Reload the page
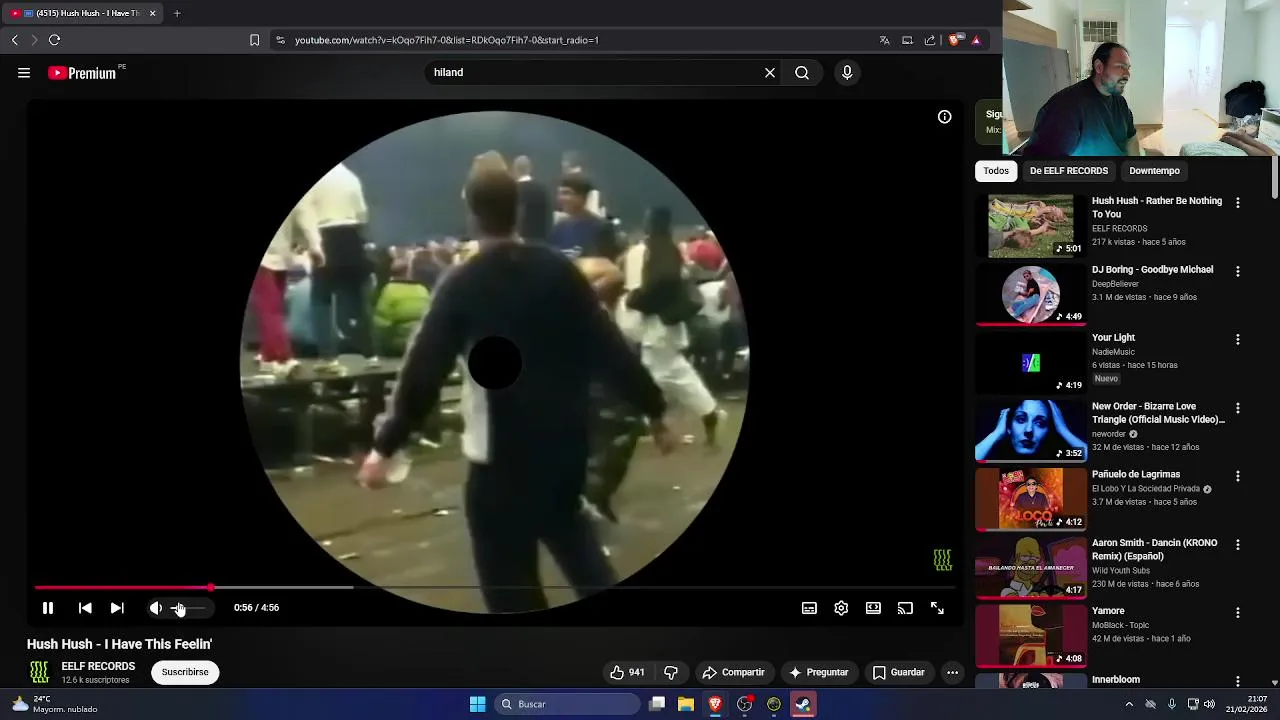 pyautogui.click(x=54, y=40)
